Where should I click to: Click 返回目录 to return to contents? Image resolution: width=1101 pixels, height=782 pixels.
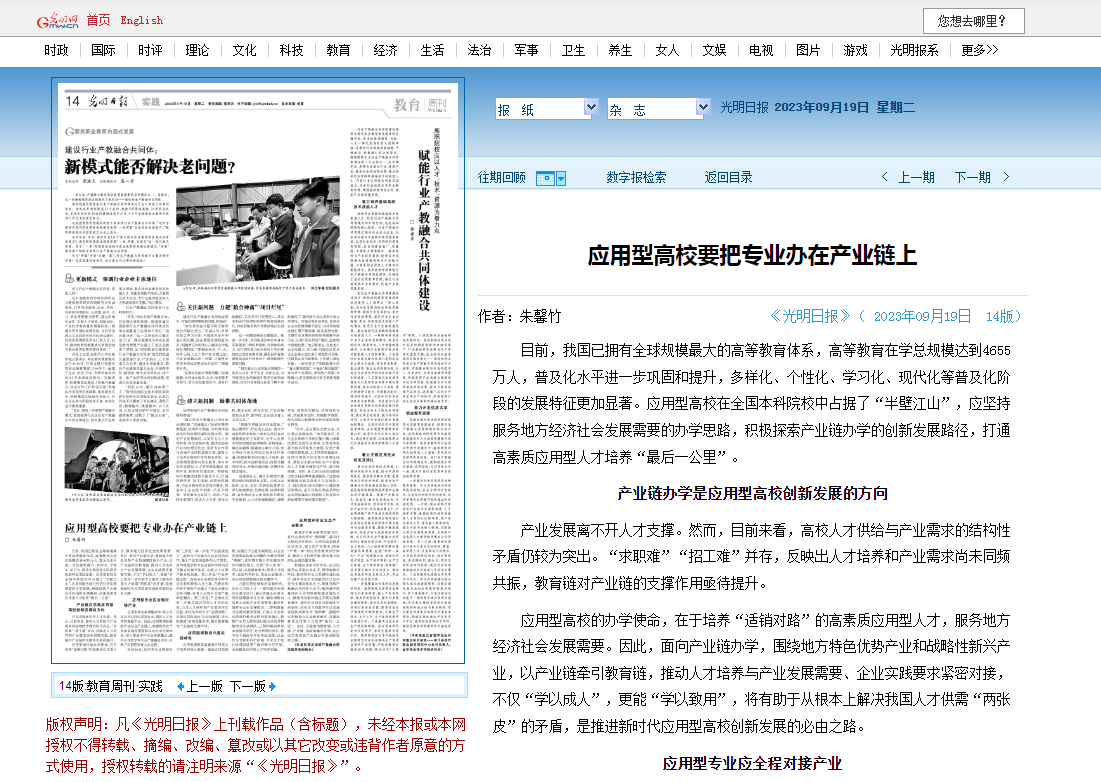click(x=728, y=178)
